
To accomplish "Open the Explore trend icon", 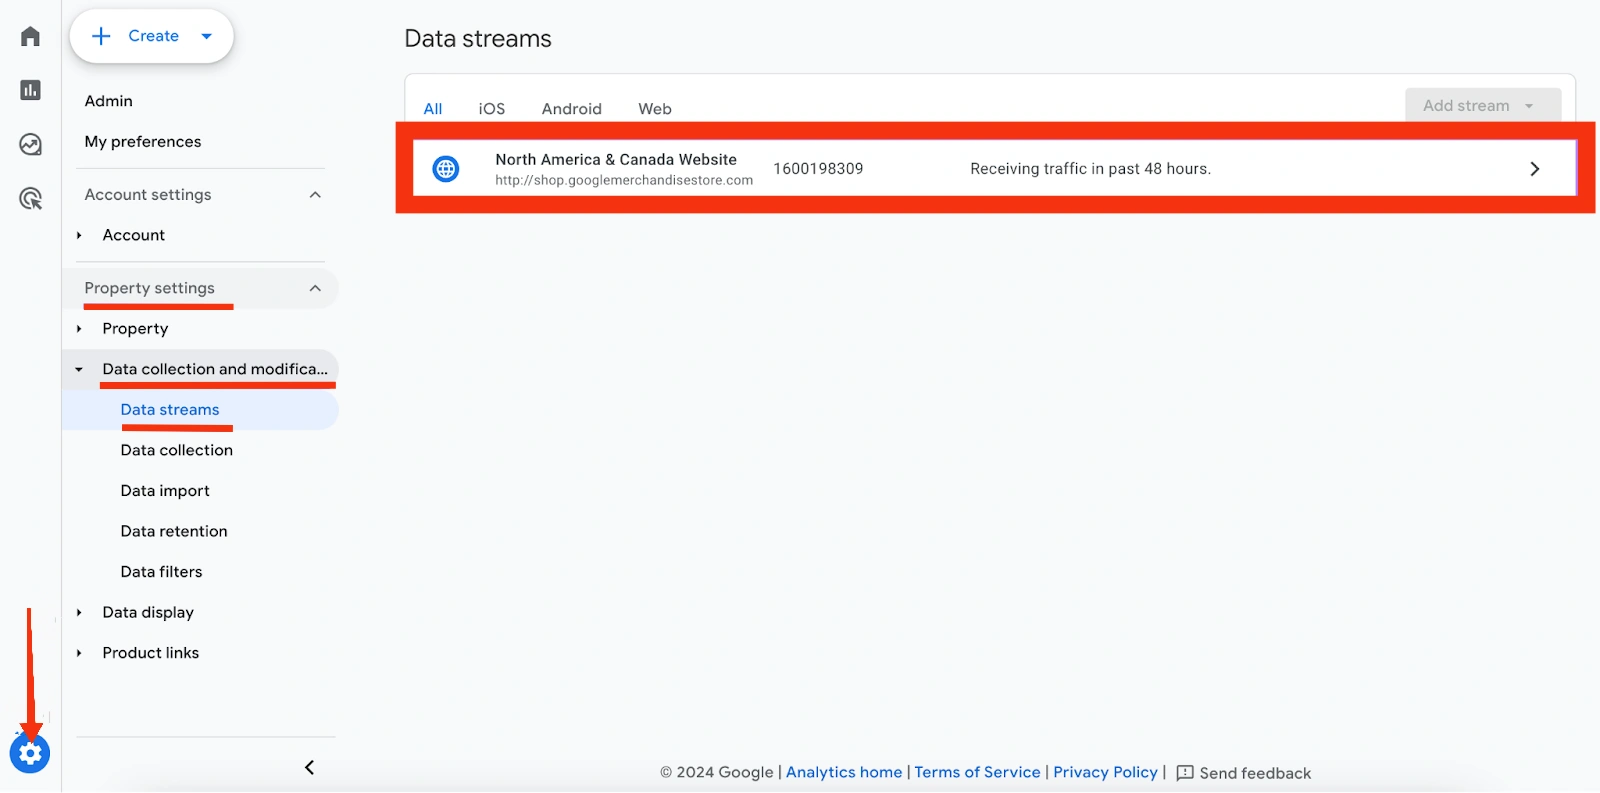I will 30,145.
